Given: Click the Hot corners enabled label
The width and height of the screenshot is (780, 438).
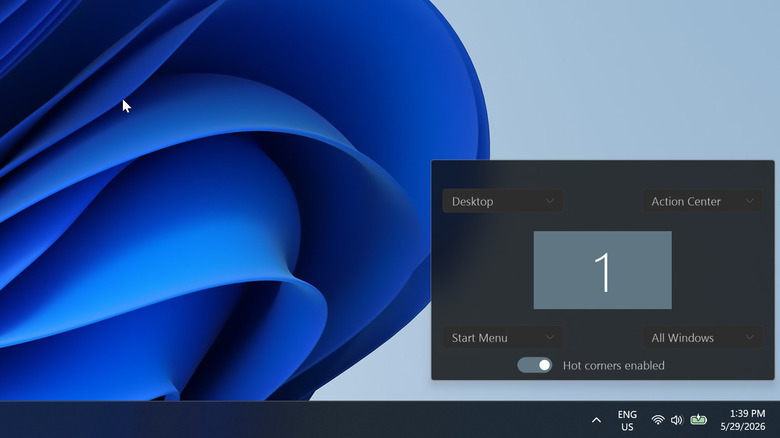Looking at the screenshot, I should (613, 365).
